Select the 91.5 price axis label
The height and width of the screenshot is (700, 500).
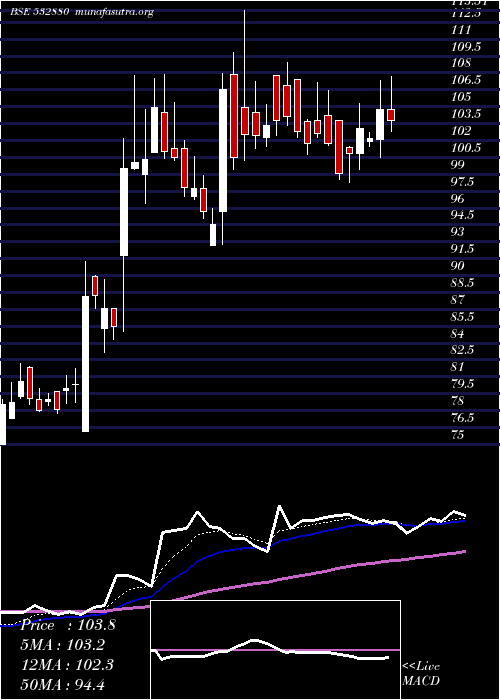[462, 249]
